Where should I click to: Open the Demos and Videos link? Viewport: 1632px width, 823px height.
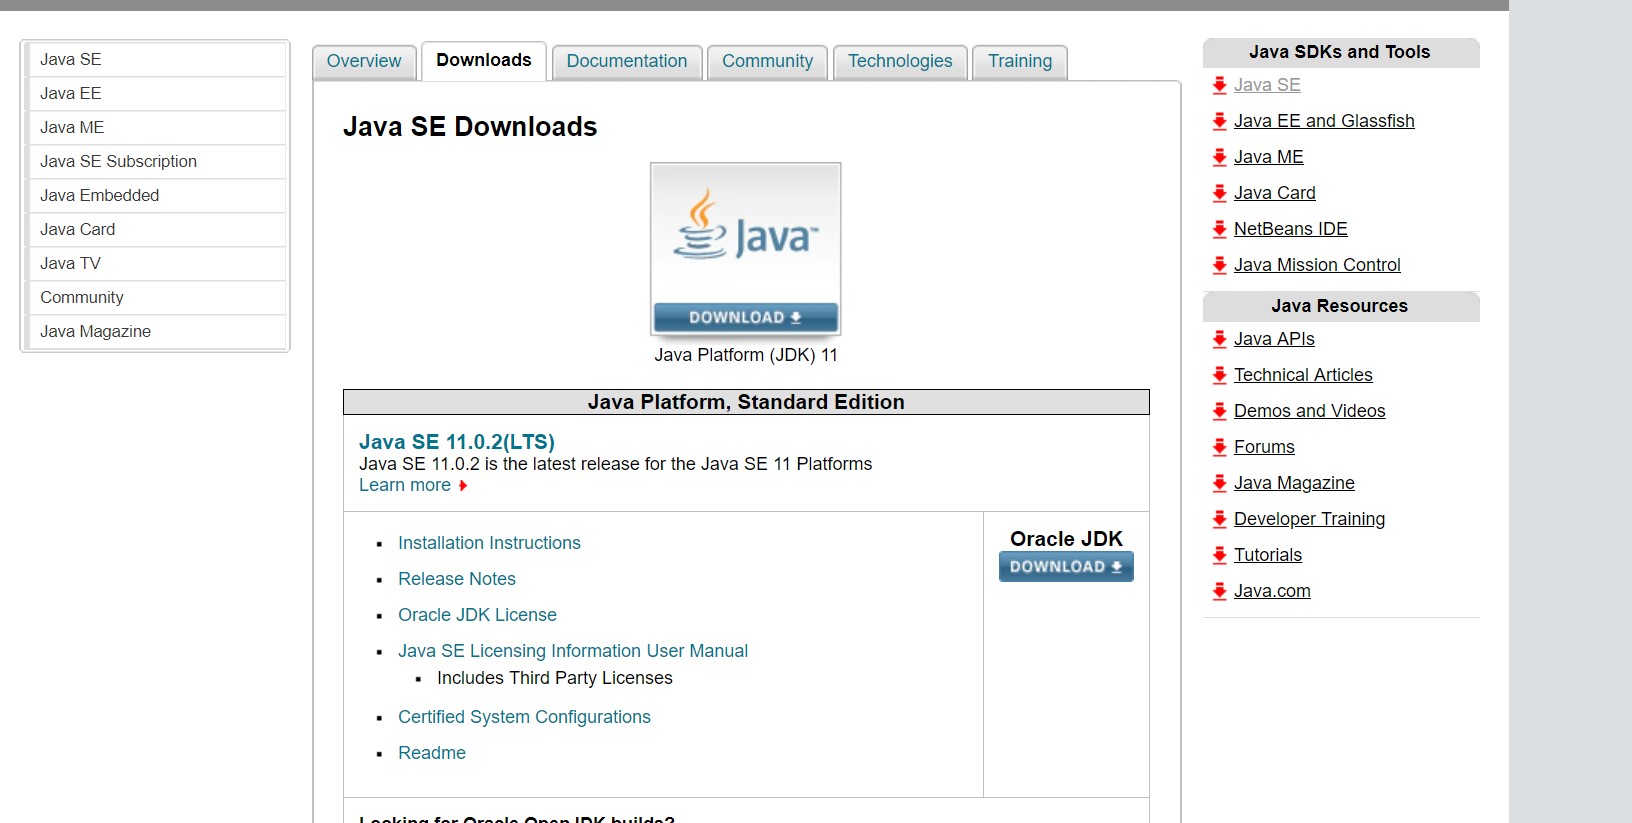point(1309,411)
